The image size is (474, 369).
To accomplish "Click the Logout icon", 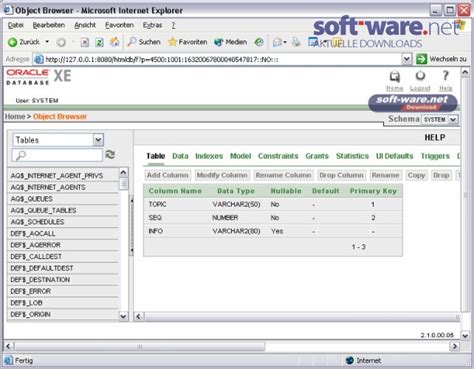I will pyautogui.click(x=420, y=76).
